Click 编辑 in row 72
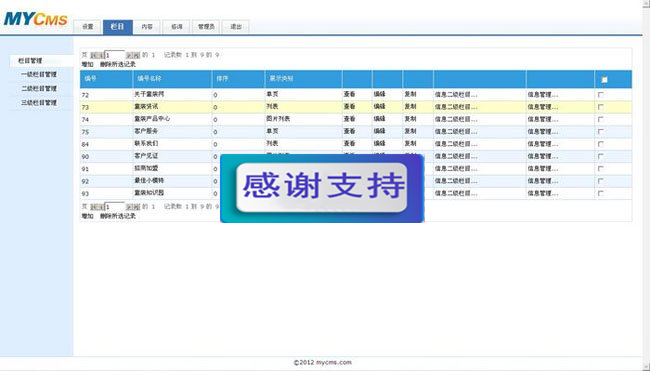This screenshot has height=371, width=650. pos(379,95)
